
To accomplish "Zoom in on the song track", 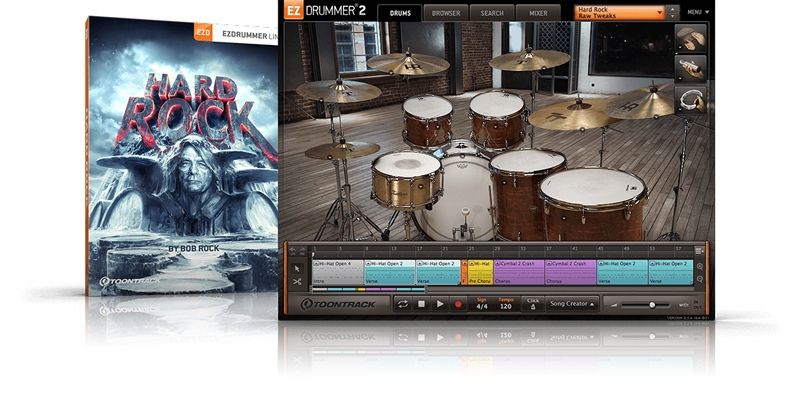I will pyautogui.click(x=700, y=267).
